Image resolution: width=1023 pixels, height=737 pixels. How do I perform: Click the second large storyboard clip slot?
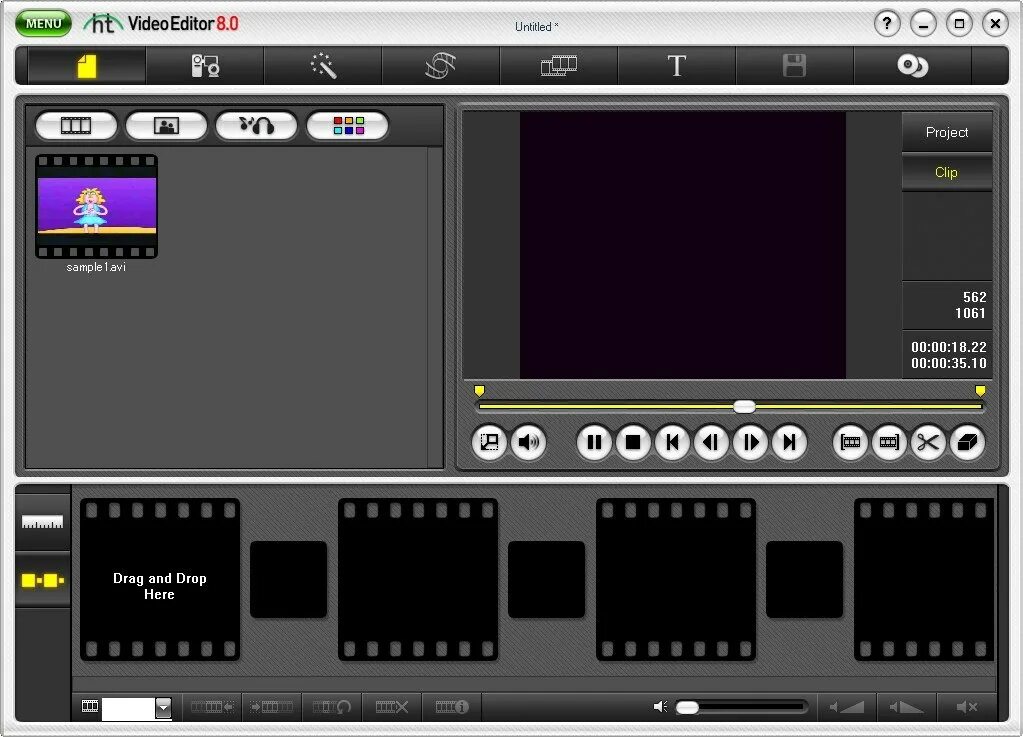coord(418,580)
